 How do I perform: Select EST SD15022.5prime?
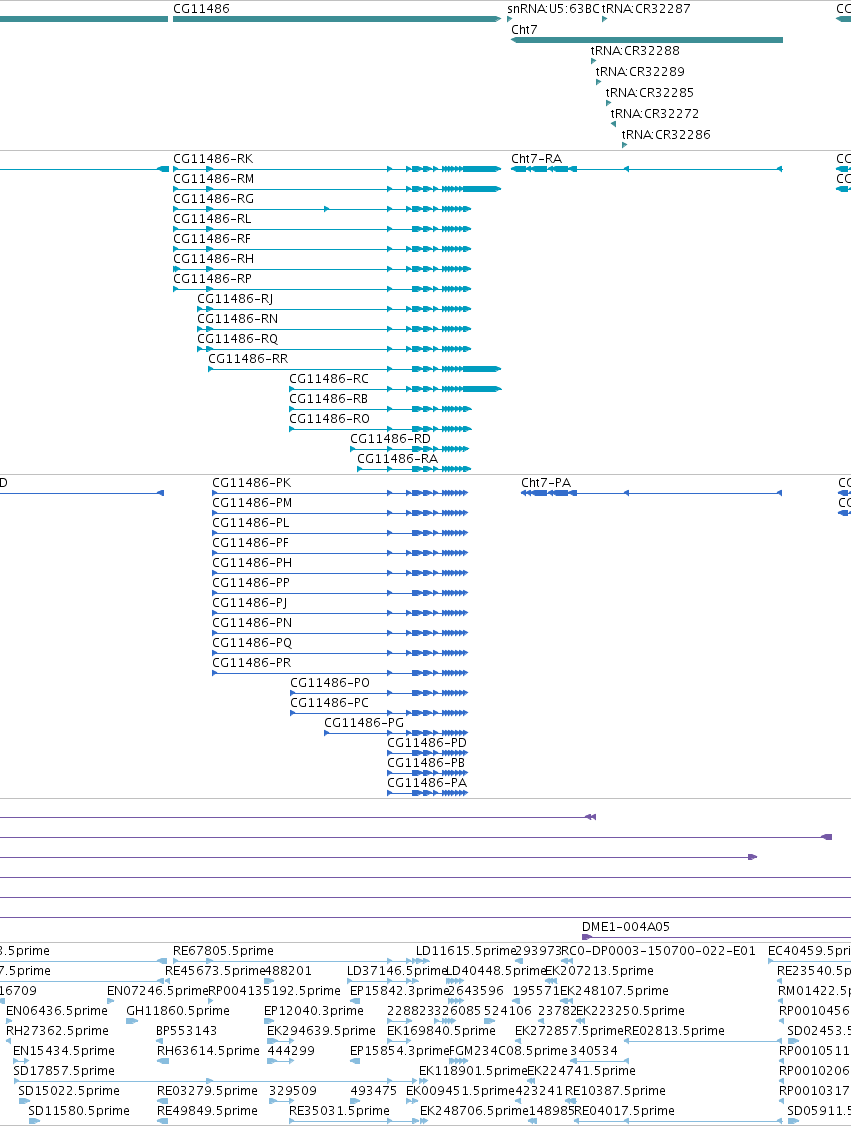[x=69, y=1091]
